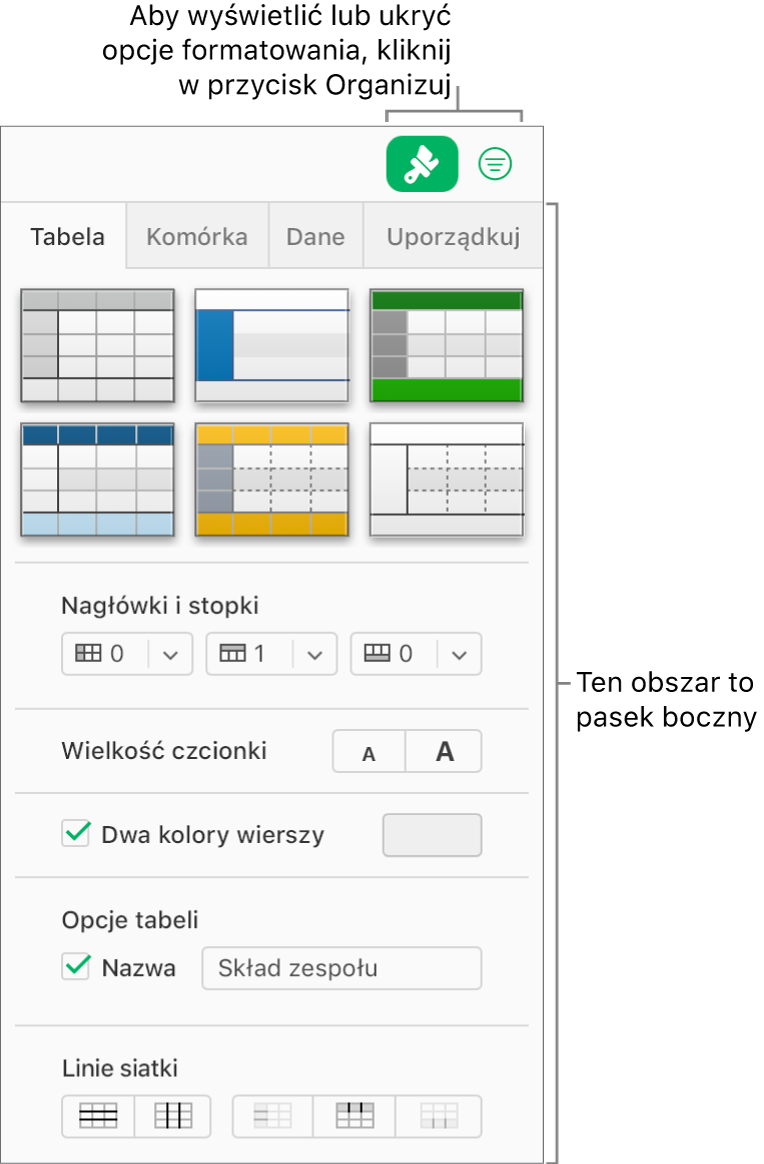Select the Format paintbrush icon
This screenshot has width=764, height=1164.
click(x=421, y=165)
